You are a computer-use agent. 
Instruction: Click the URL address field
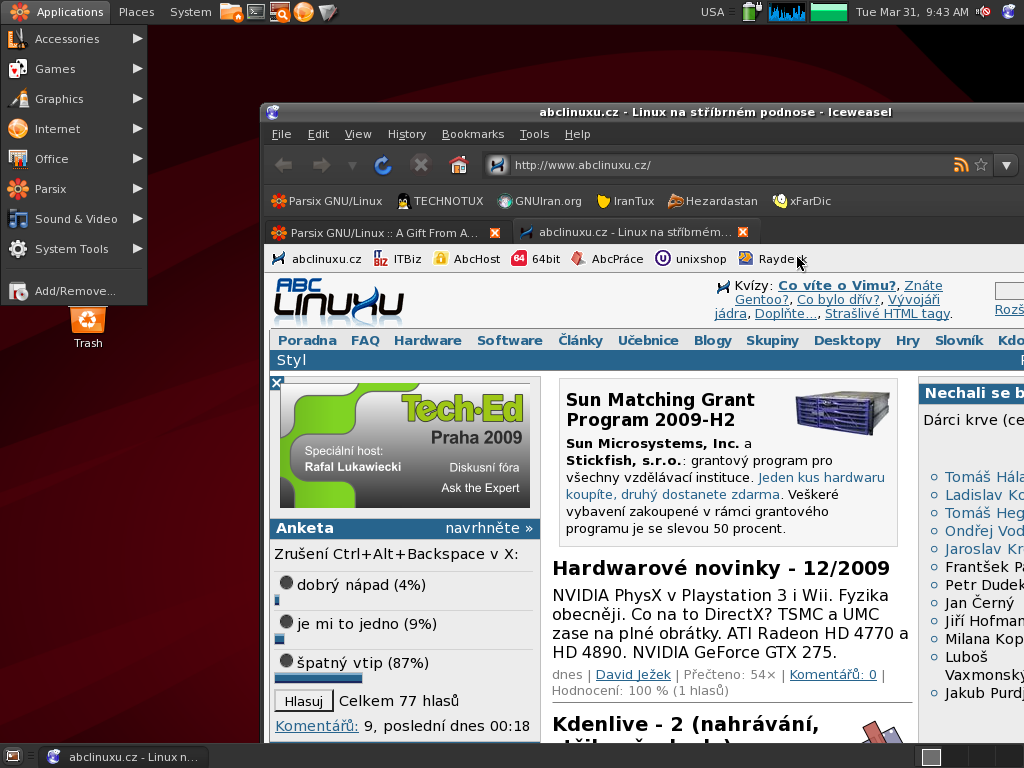[x=730, y=165]
